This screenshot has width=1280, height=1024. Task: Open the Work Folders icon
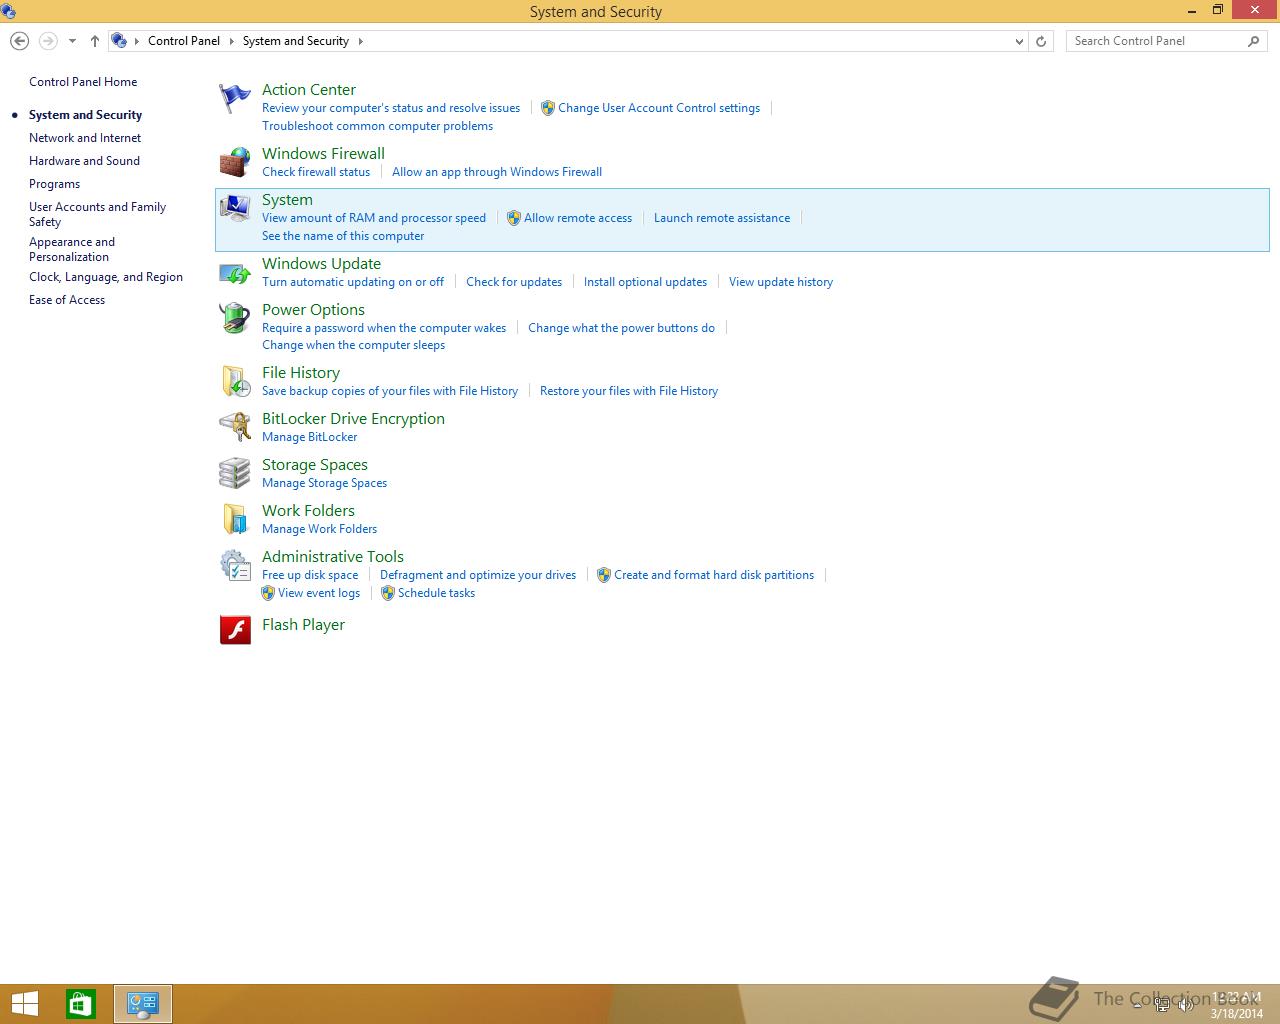(x=235, y=519)
